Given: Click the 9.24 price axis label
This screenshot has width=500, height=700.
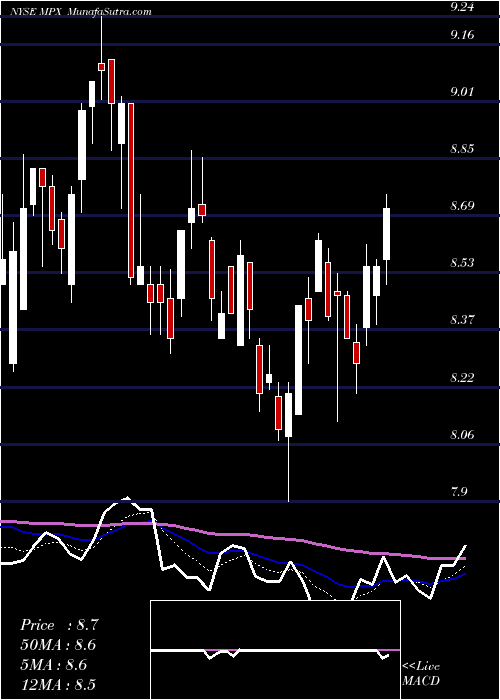Looking at the screenshot, I should pos(462,7).
